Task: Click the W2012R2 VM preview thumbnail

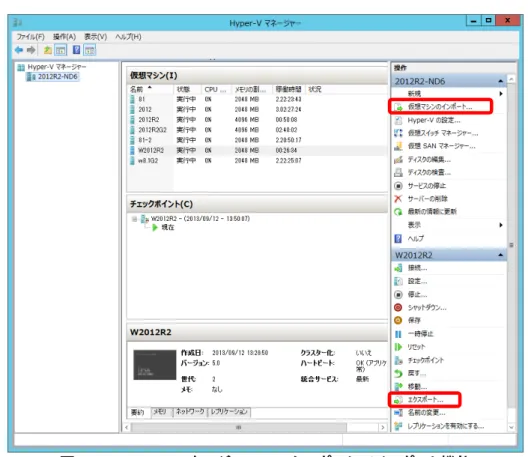Action: click(x=155, y=365)
